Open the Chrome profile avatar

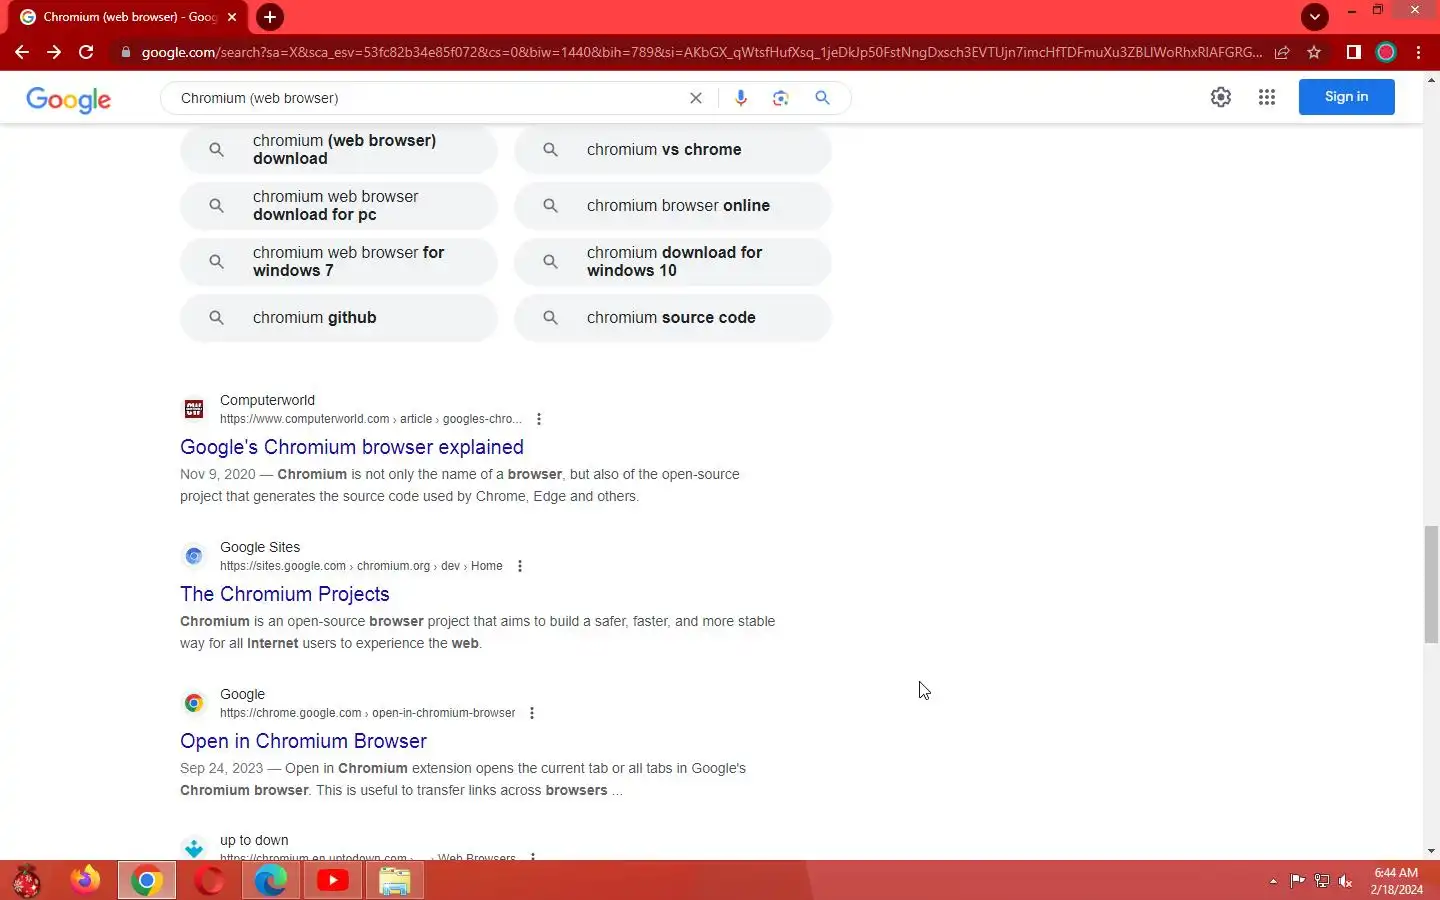pos(1386,52)
